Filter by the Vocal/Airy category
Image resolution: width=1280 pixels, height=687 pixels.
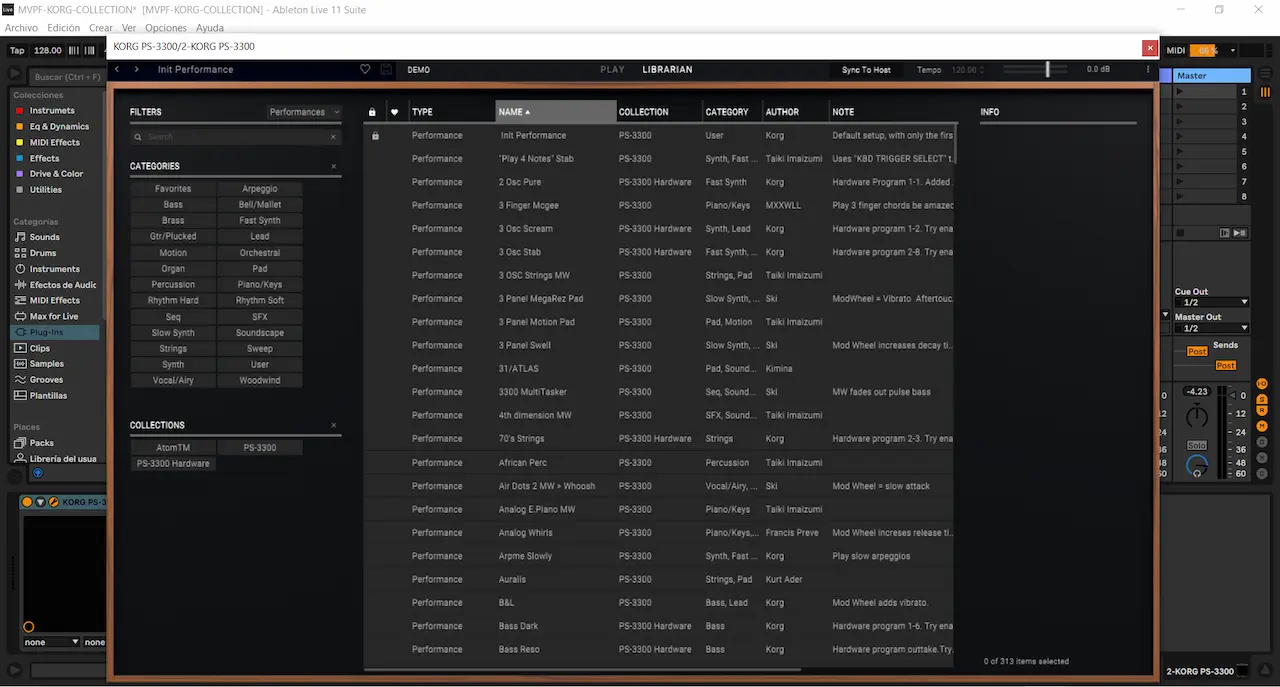173,381
